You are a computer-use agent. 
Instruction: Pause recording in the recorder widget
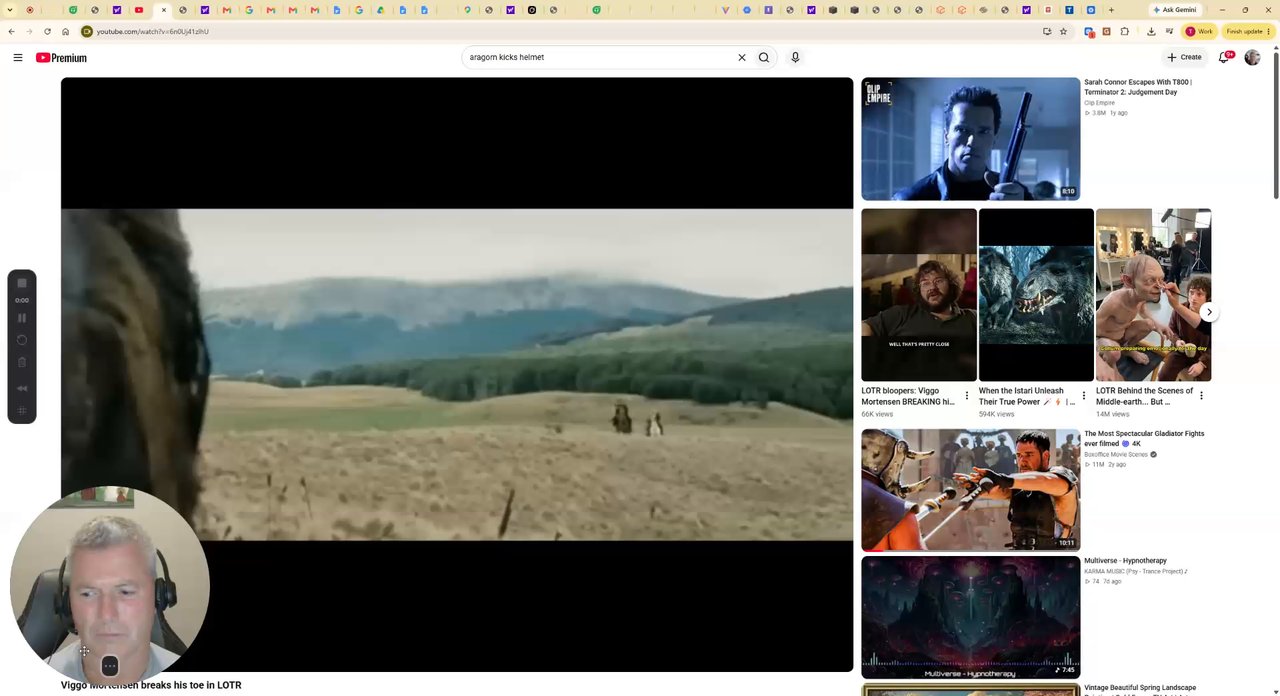[x=22, y=318]
